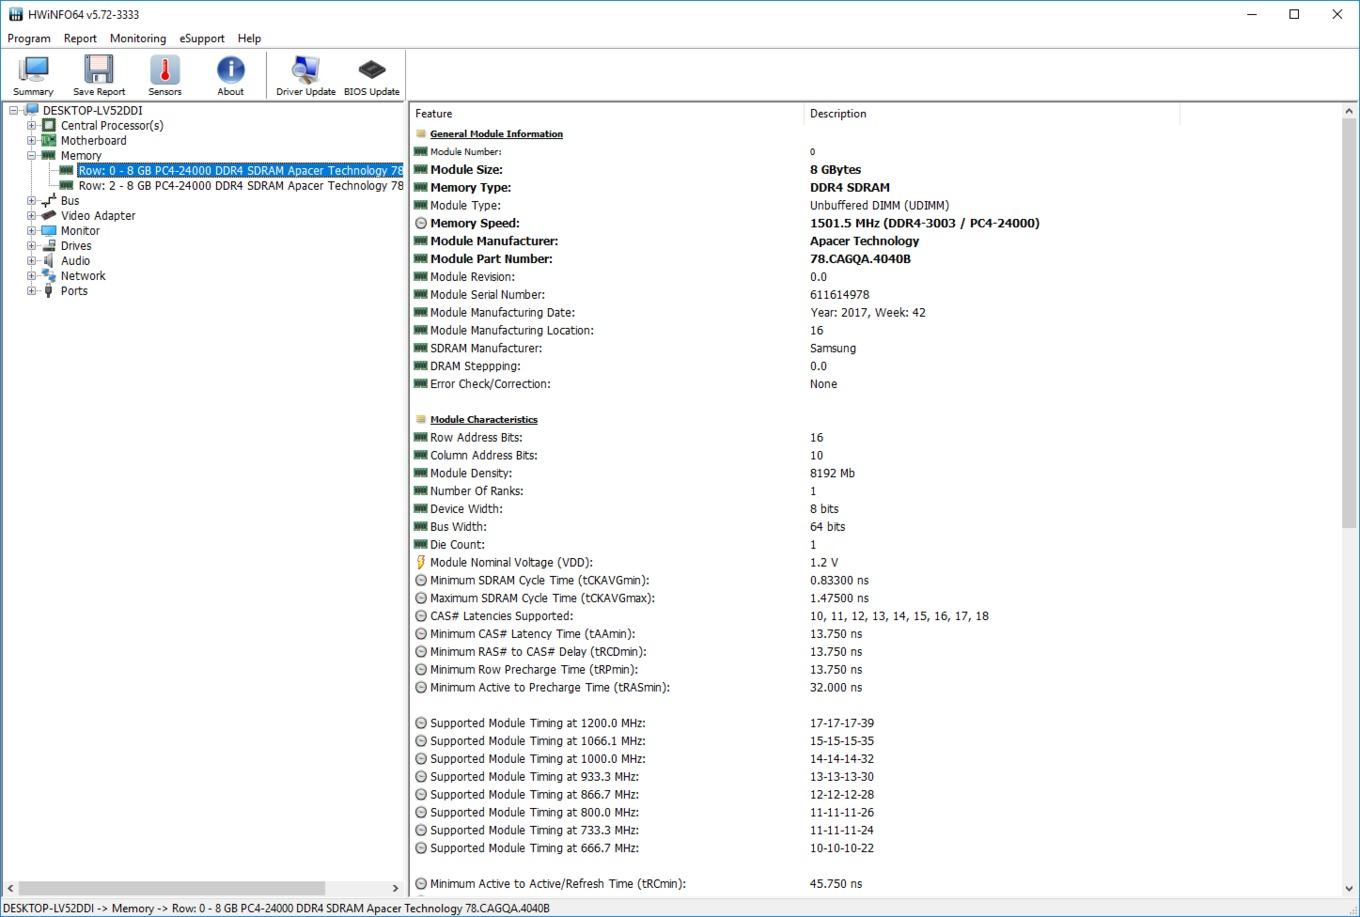Open the Program menu

(x=29, y=38)
